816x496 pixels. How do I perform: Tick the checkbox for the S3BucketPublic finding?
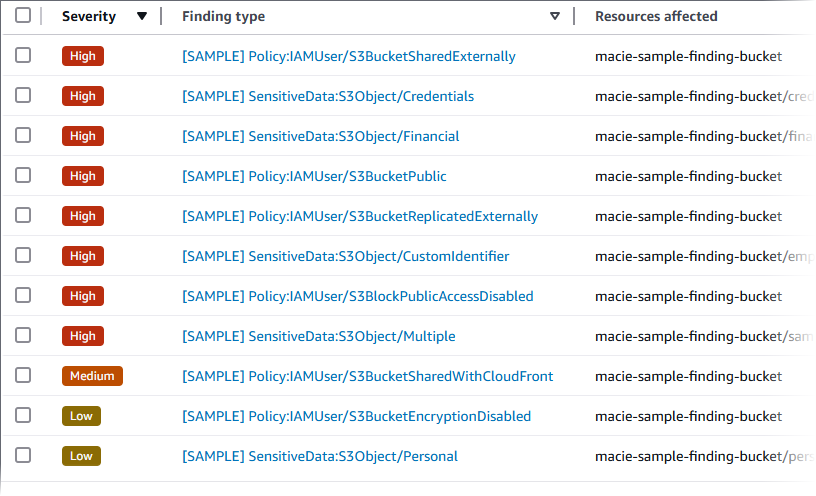(23, 176)
